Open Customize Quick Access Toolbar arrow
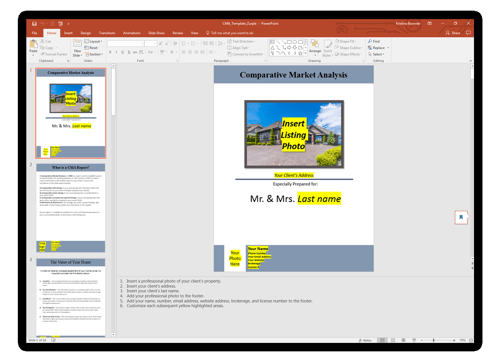The height and width of the screenshot is (362, 500). tap(68, 24)
